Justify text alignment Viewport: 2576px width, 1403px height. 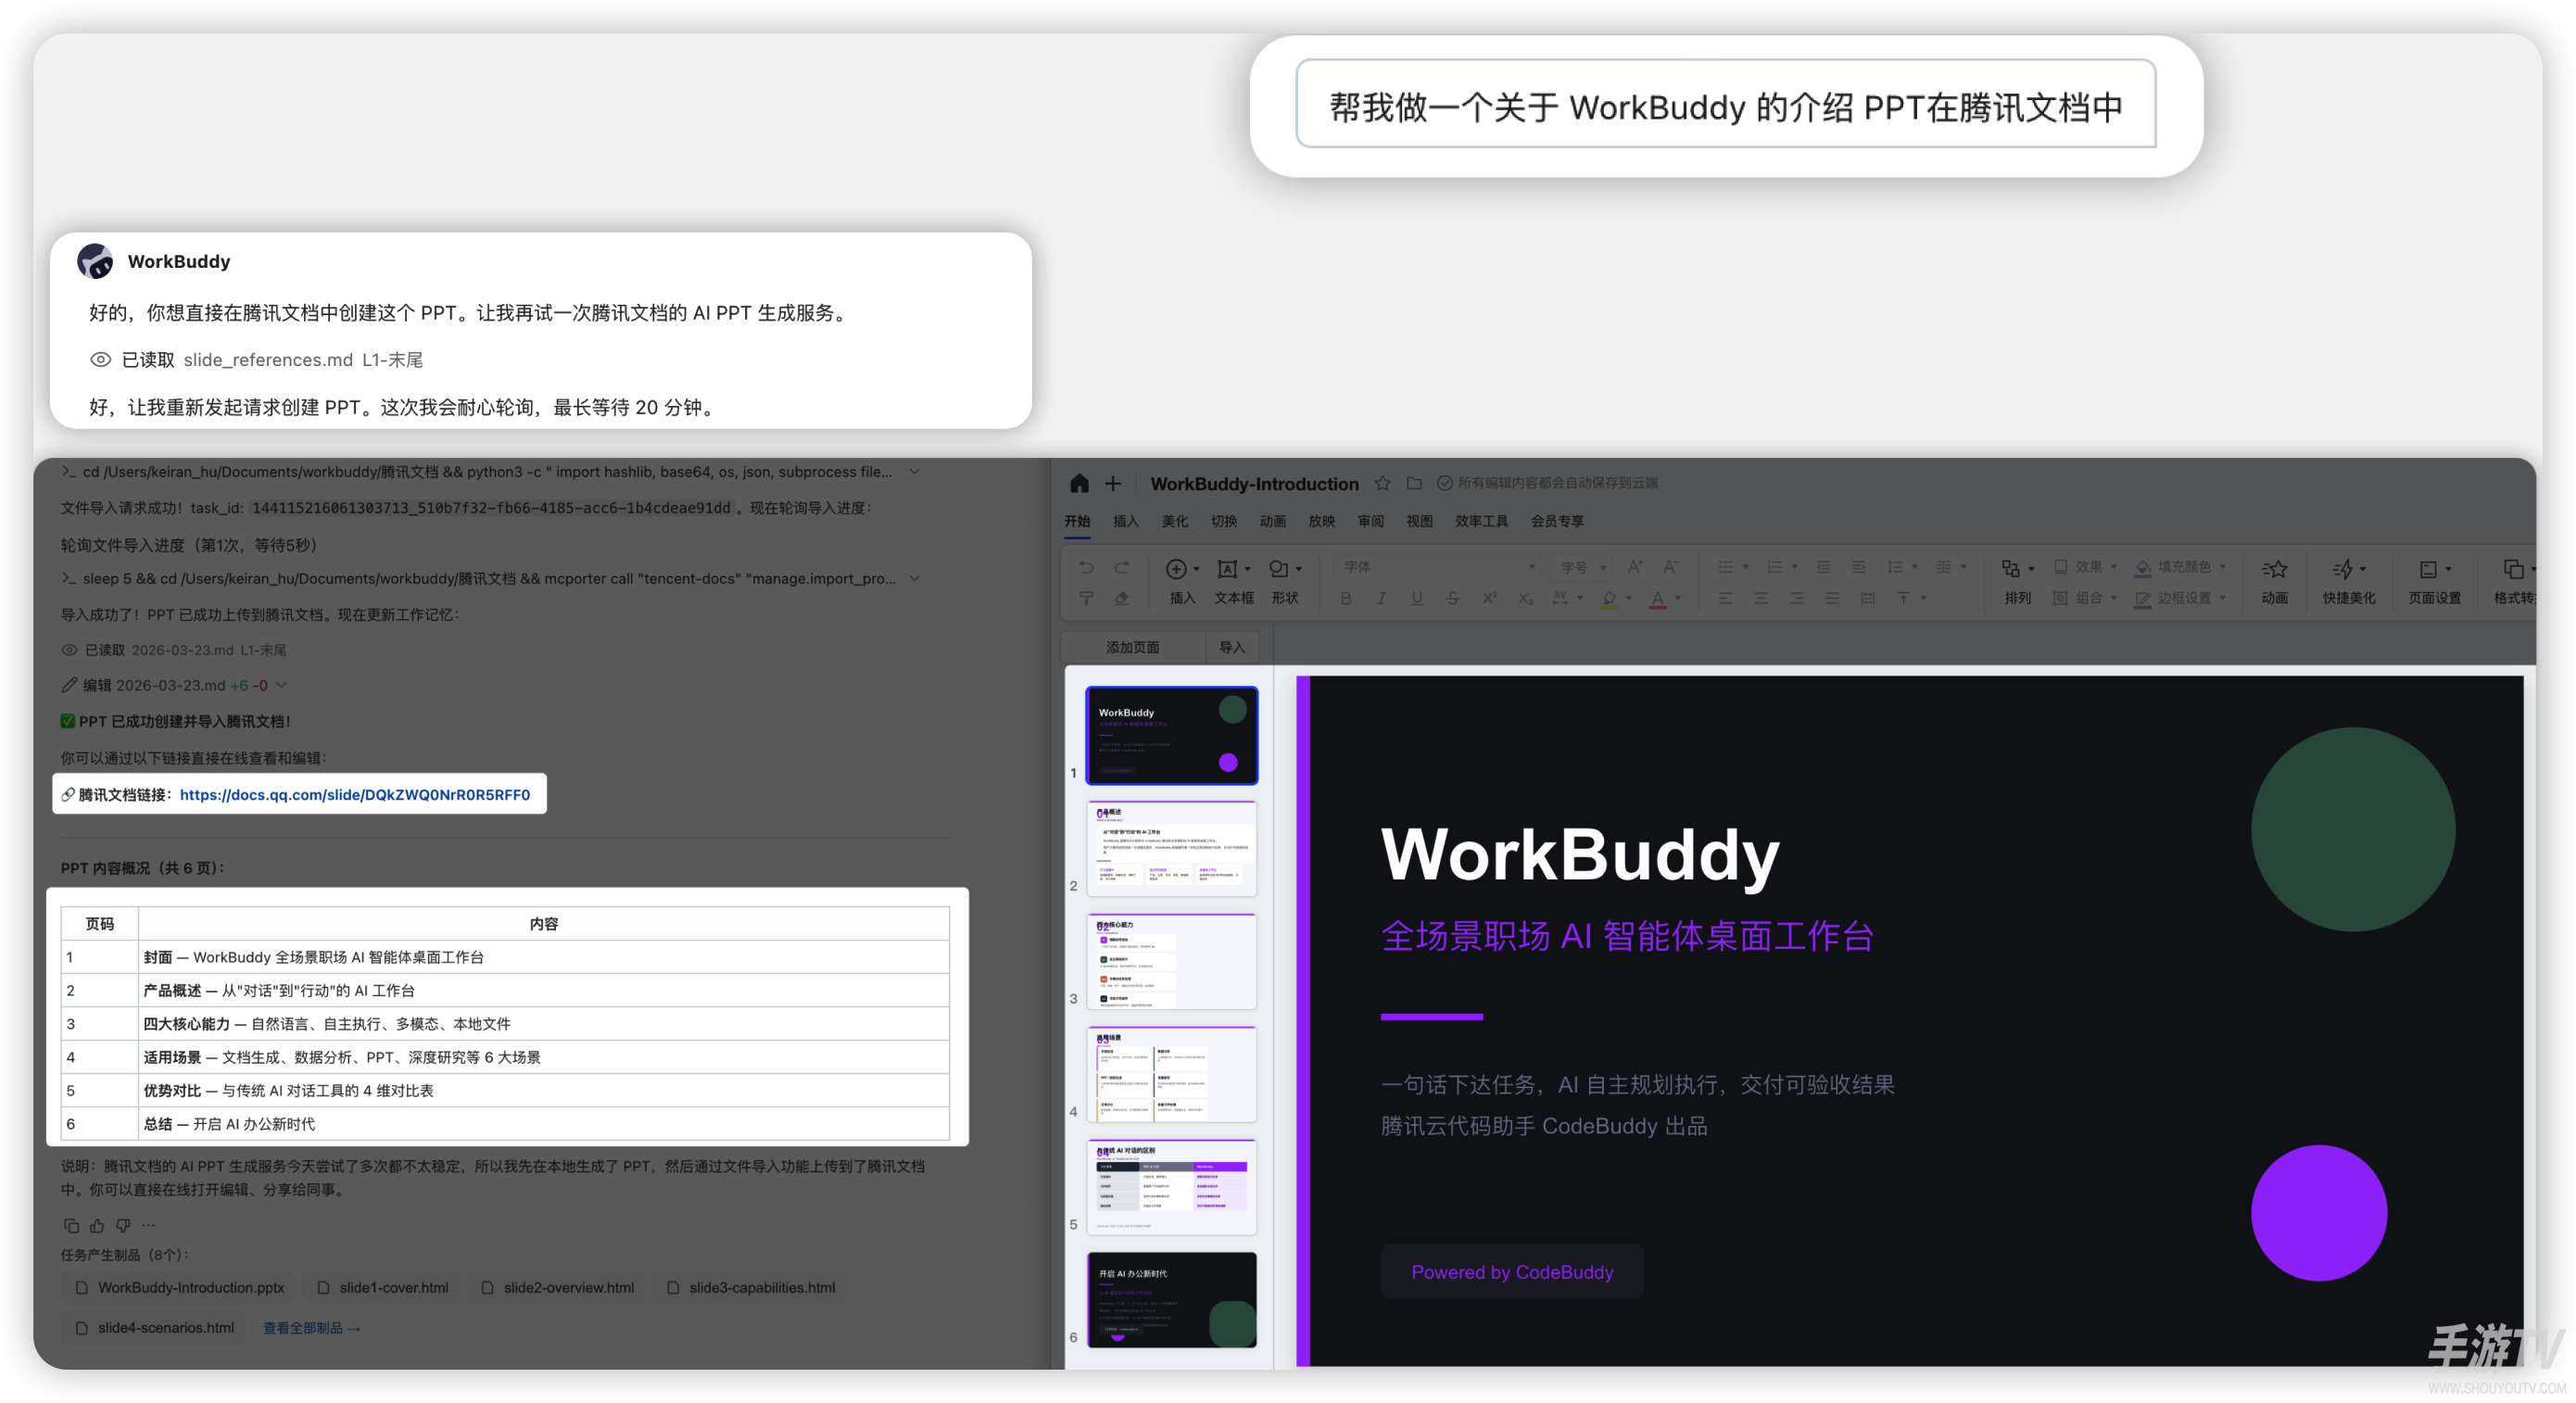click(x=1832, y=598)
